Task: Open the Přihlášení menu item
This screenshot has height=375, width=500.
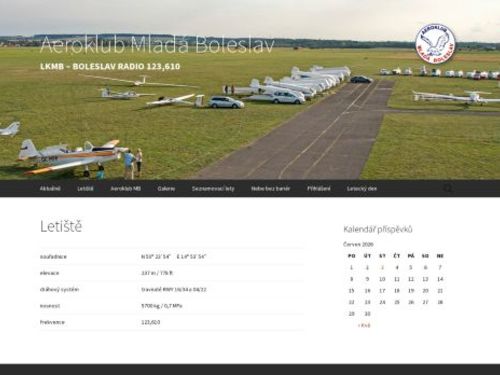Action: [x=319, y=189]
